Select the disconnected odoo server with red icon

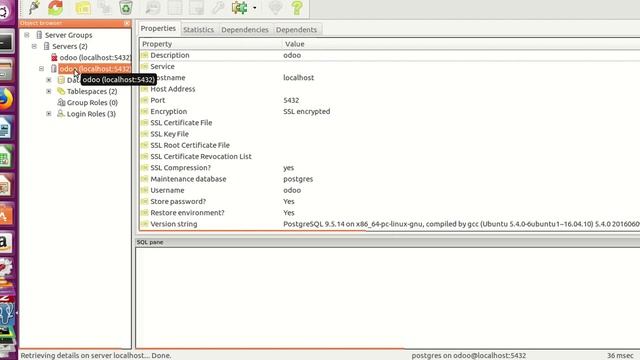95,58
